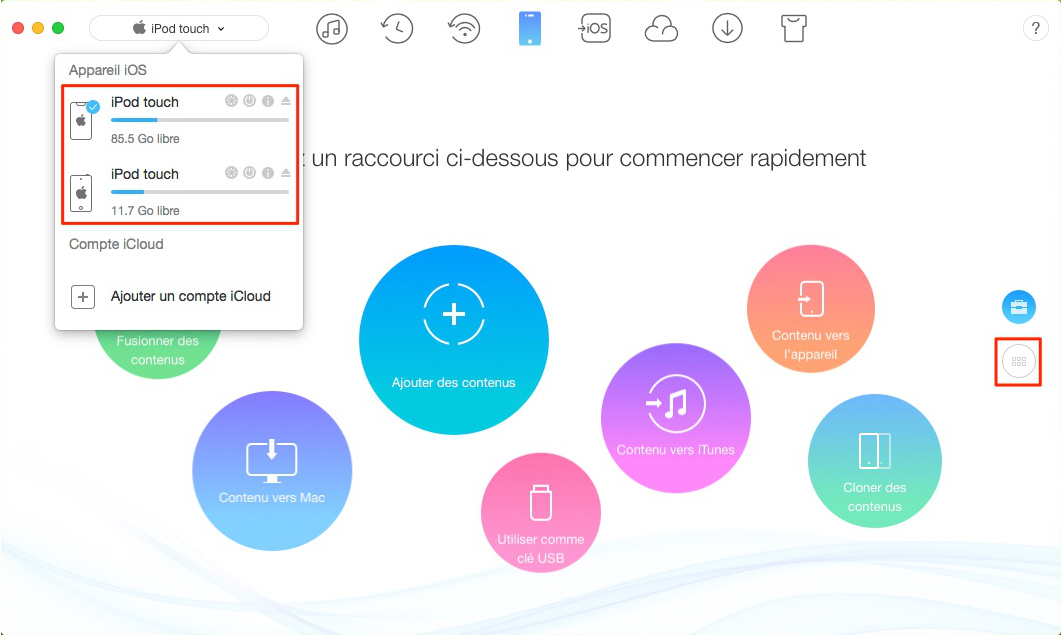Viewport: 1061px width, 636px height.
Task: Show info for the 85.5 Go iPod touch
Action: coord(268,101)
